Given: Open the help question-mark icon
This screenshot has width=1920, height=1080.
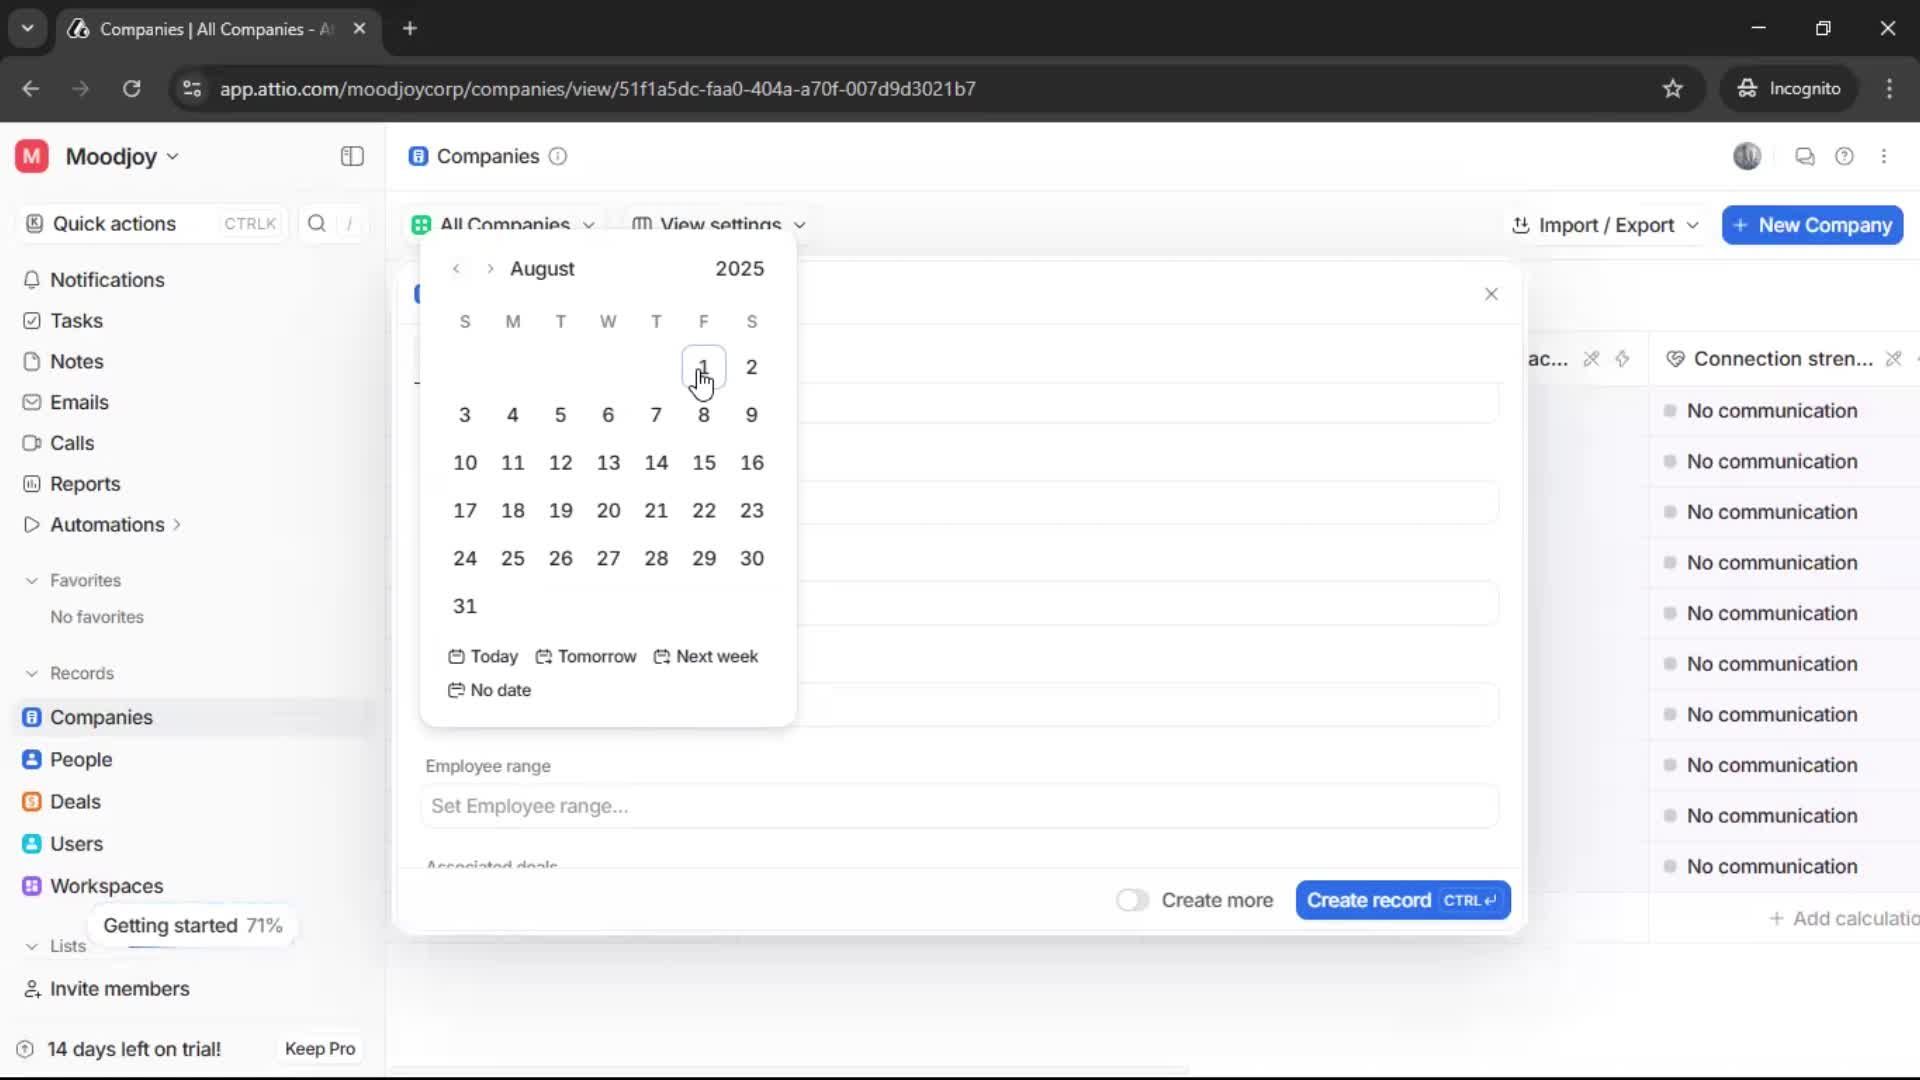Looking at the screenshot, I should (1845, 156).
